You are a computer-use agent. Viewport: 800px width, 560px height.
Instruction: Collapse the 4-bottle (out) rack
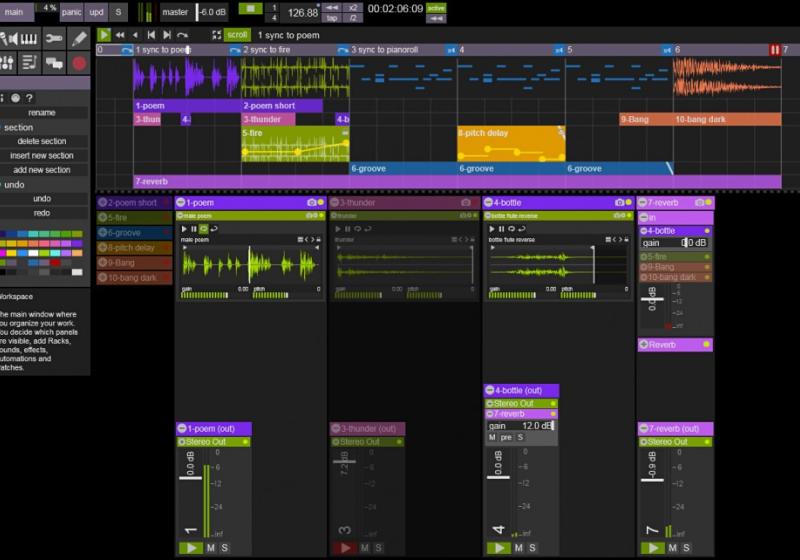click(x=490, y=391)
